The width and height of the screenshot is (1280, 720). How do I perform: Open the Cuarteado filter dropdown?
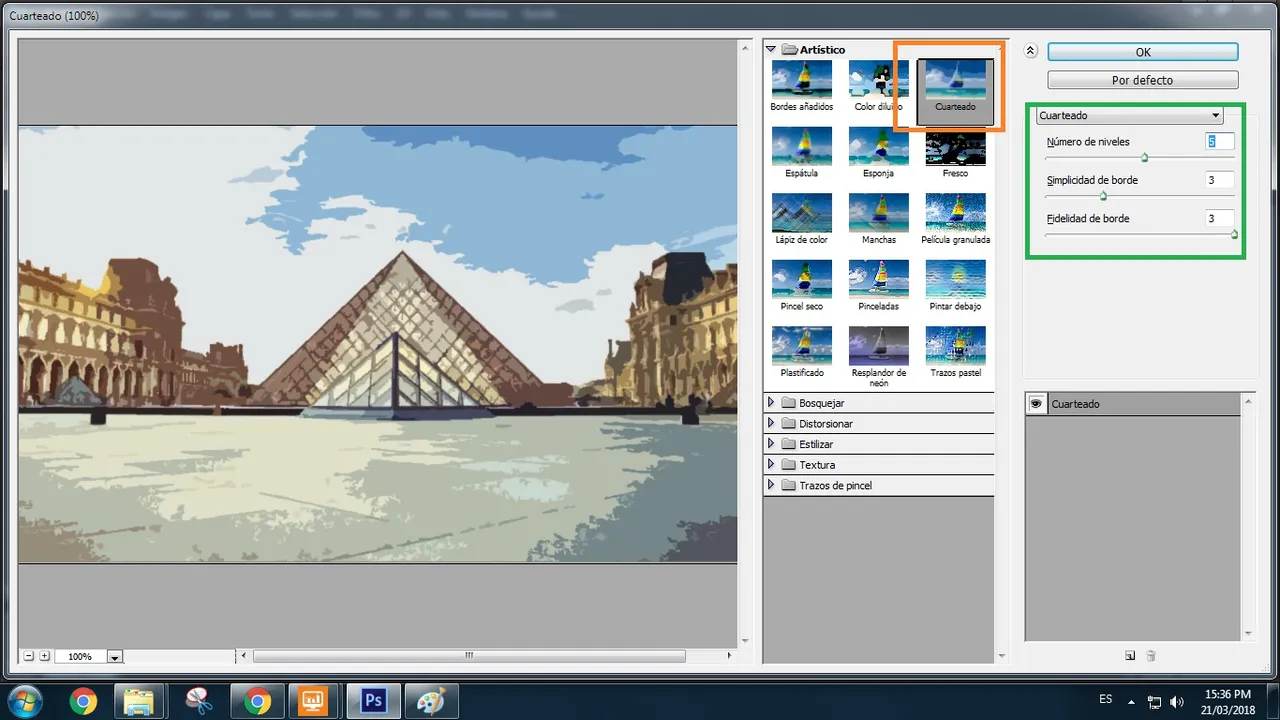coord(1130,116)
